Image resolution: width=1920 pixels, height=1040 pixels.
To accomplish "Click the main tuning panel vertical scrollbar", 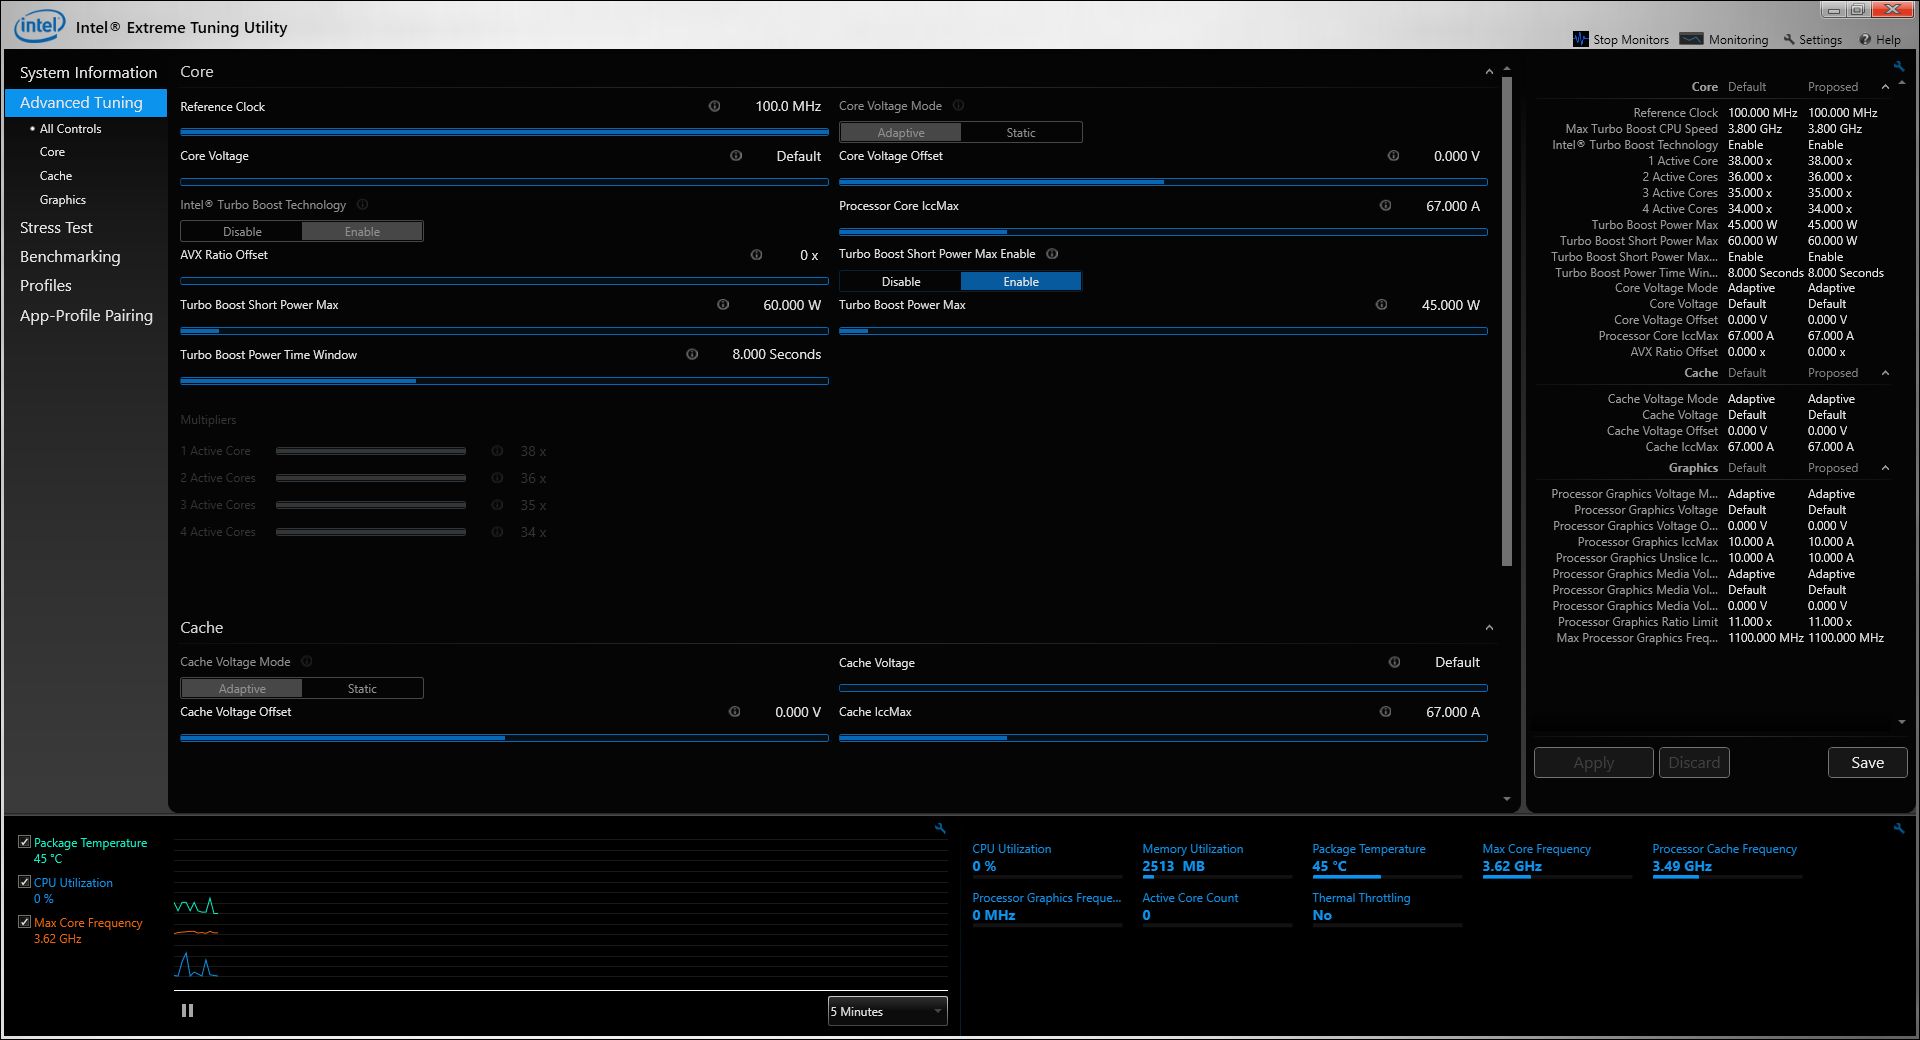I will (1507, 320).
